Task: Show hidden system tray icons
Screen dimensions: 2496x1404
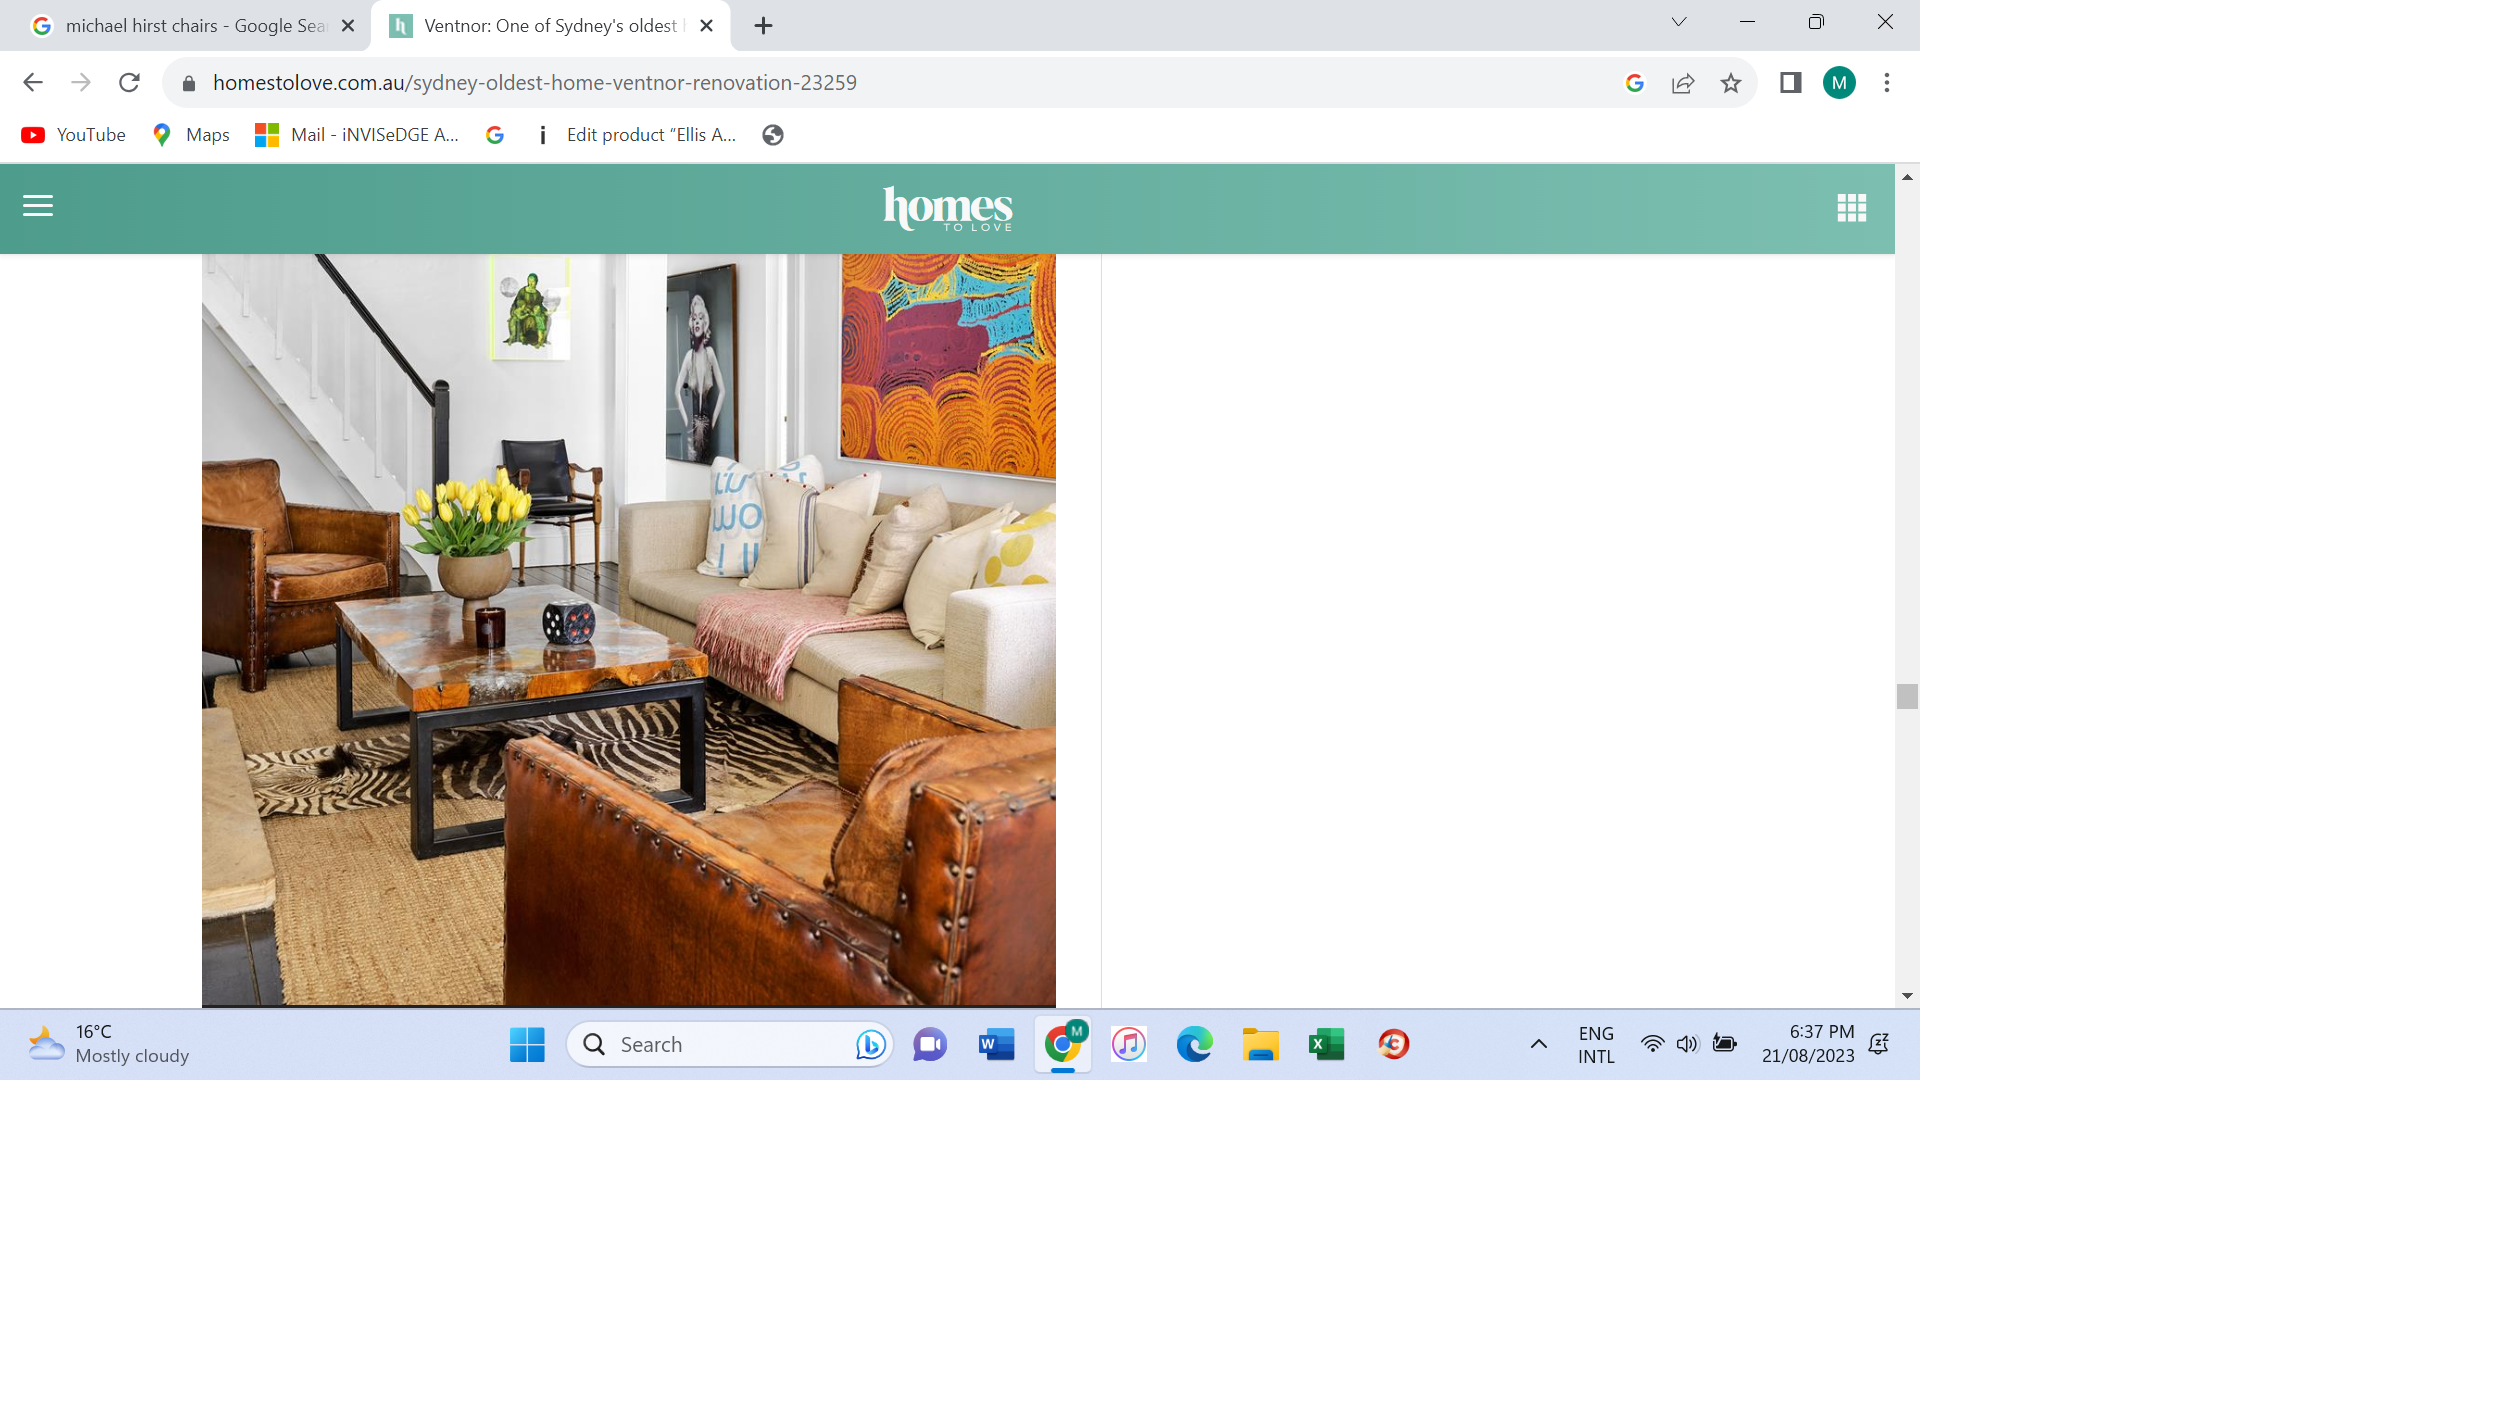Action: click(x=1539, y=1044)
